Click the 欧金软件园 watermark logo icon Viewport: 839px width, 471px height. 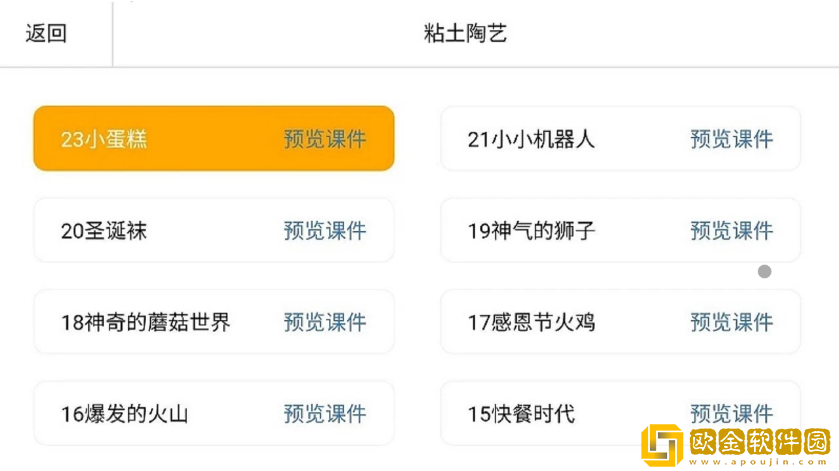(662, 445)
